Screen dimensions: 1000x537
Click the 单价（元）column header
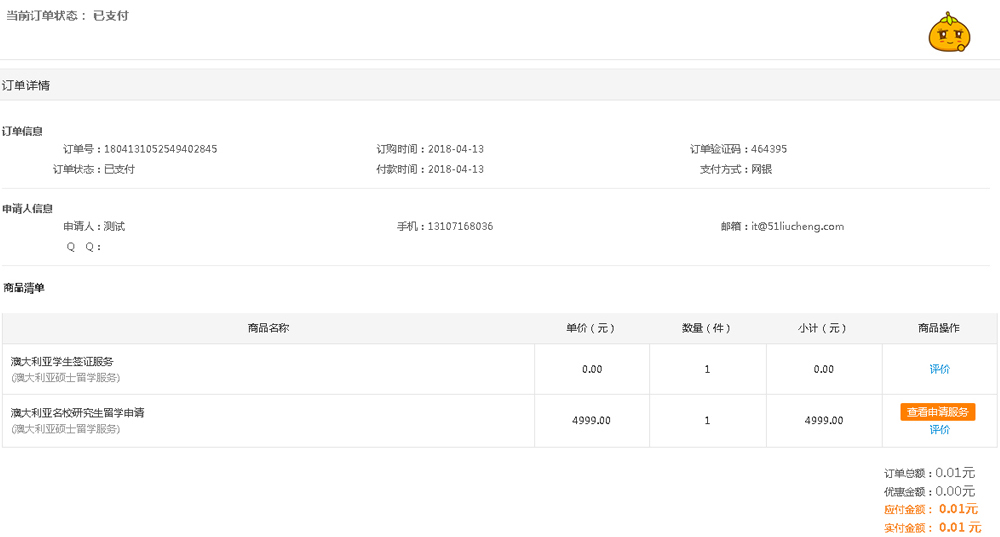(591, 328)
